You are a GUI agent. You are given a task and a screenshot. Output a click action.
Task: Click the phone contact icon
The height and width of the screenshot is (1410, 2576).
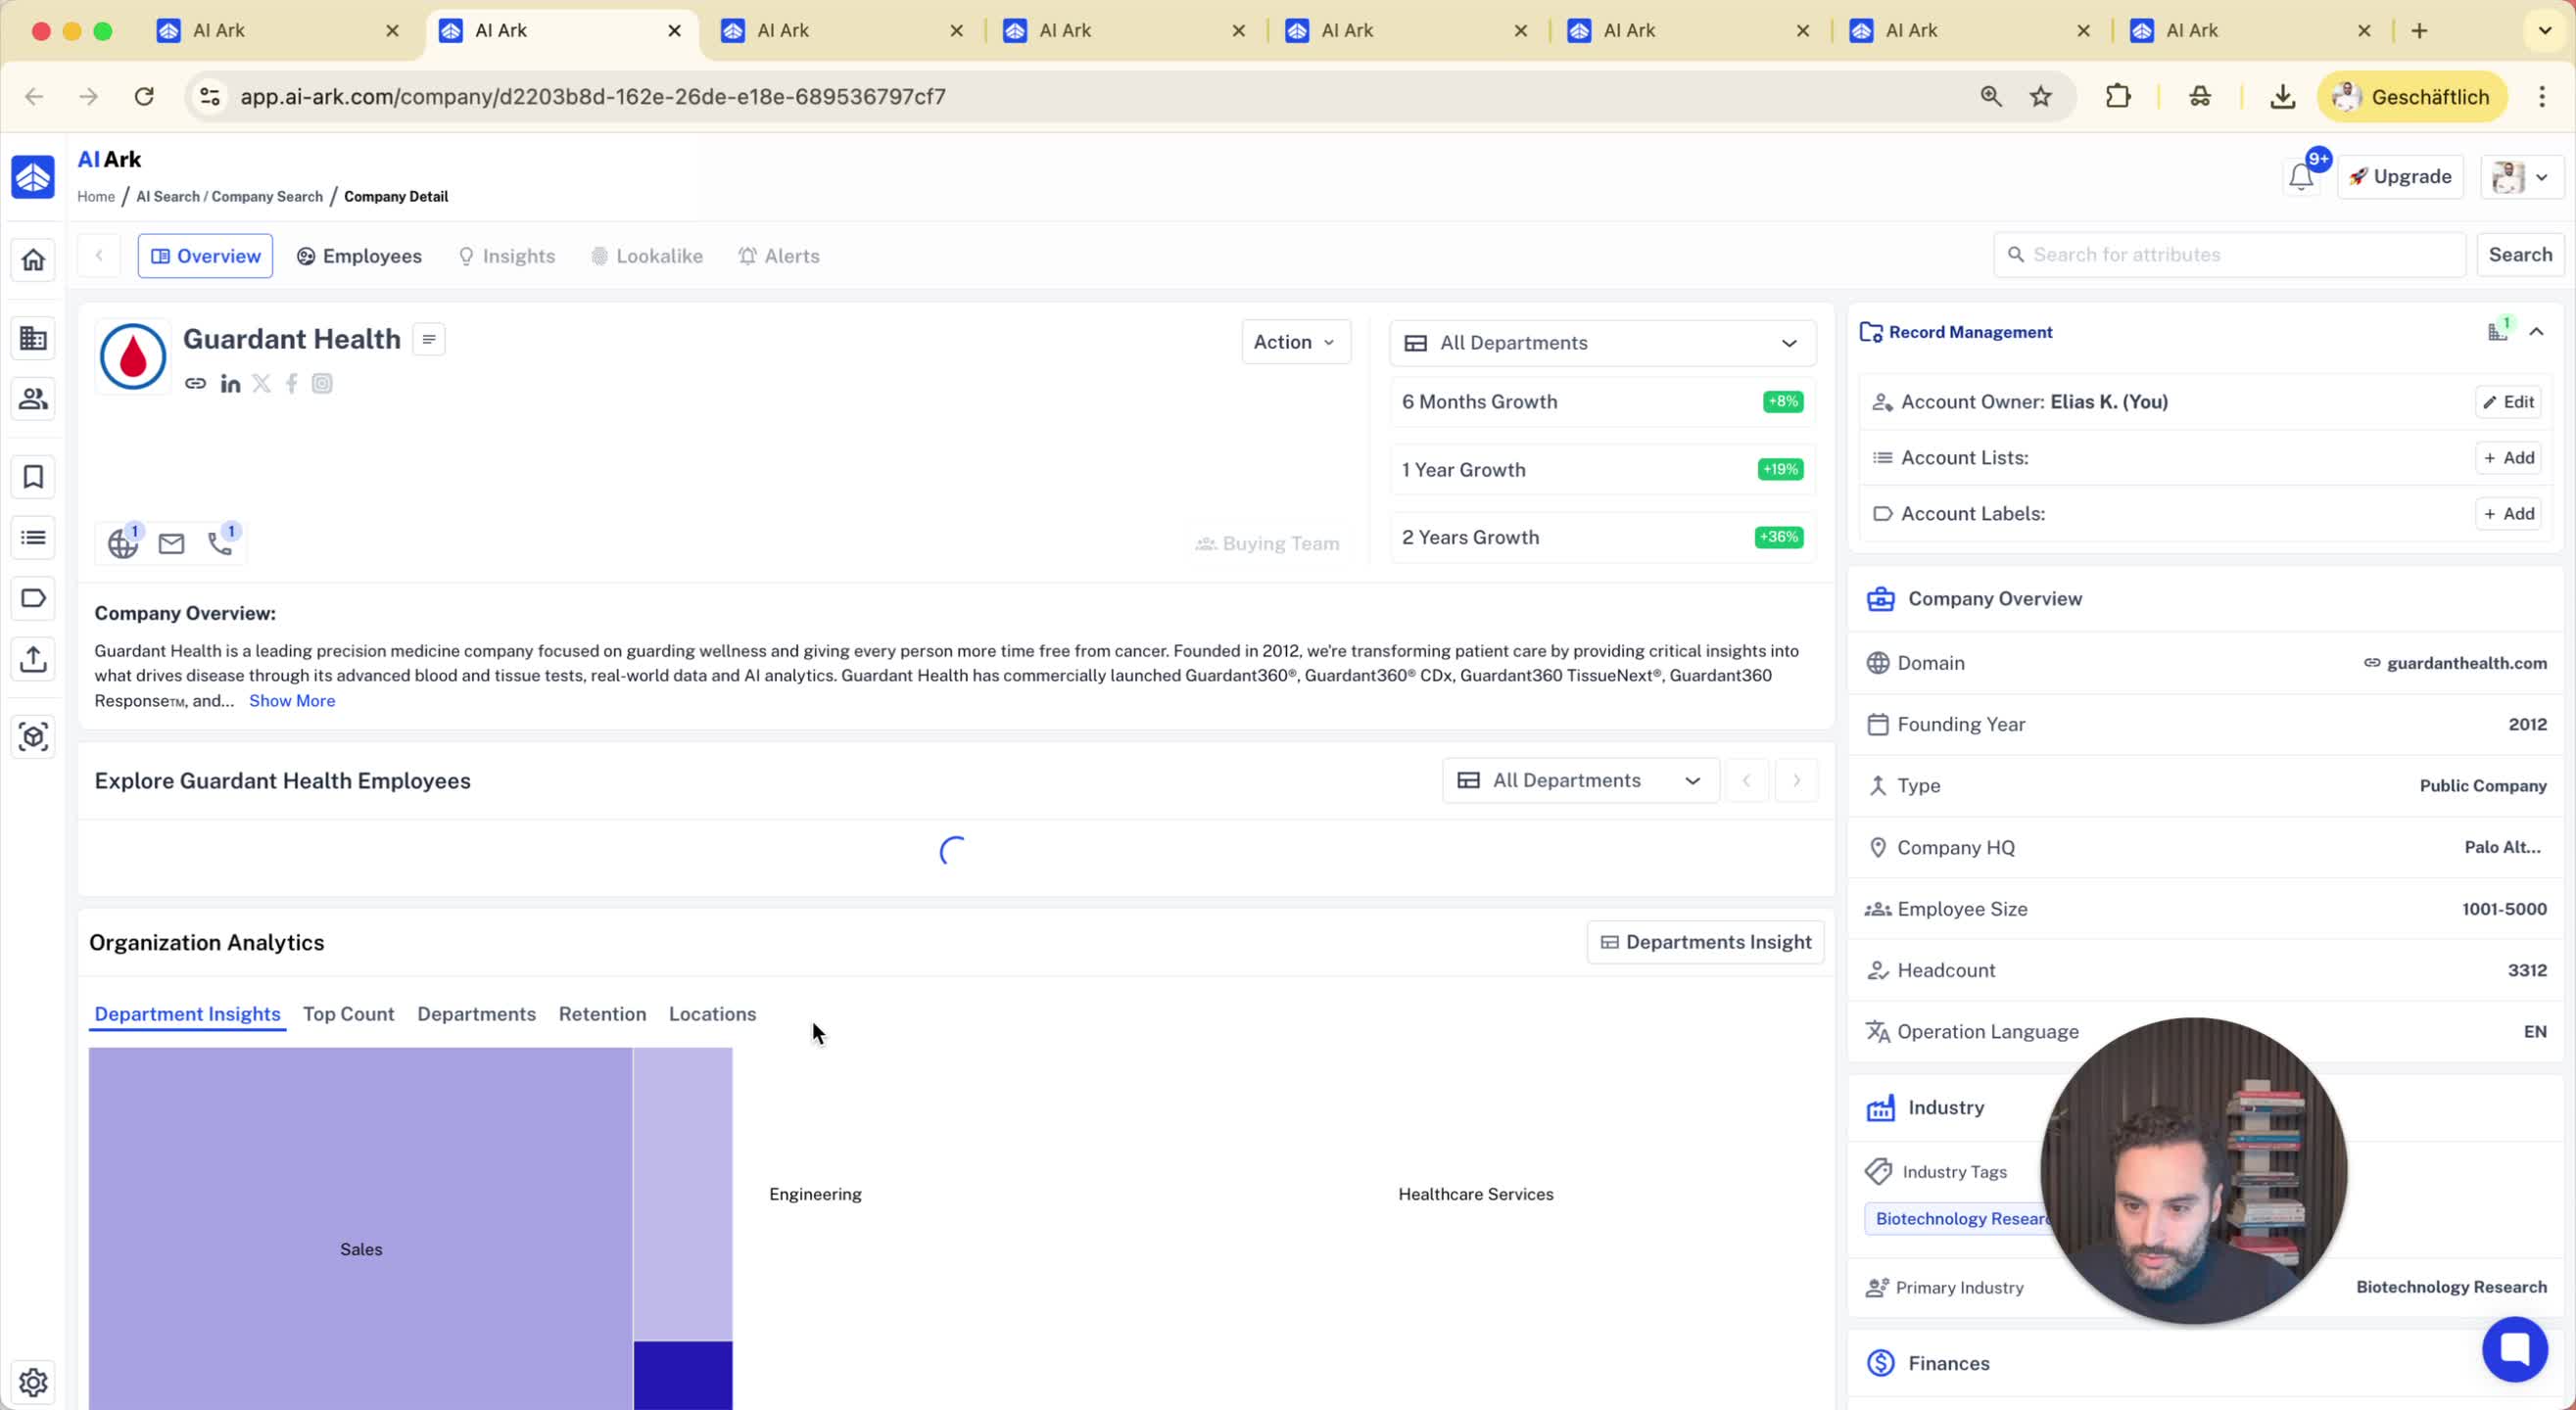tap(220, 543)
